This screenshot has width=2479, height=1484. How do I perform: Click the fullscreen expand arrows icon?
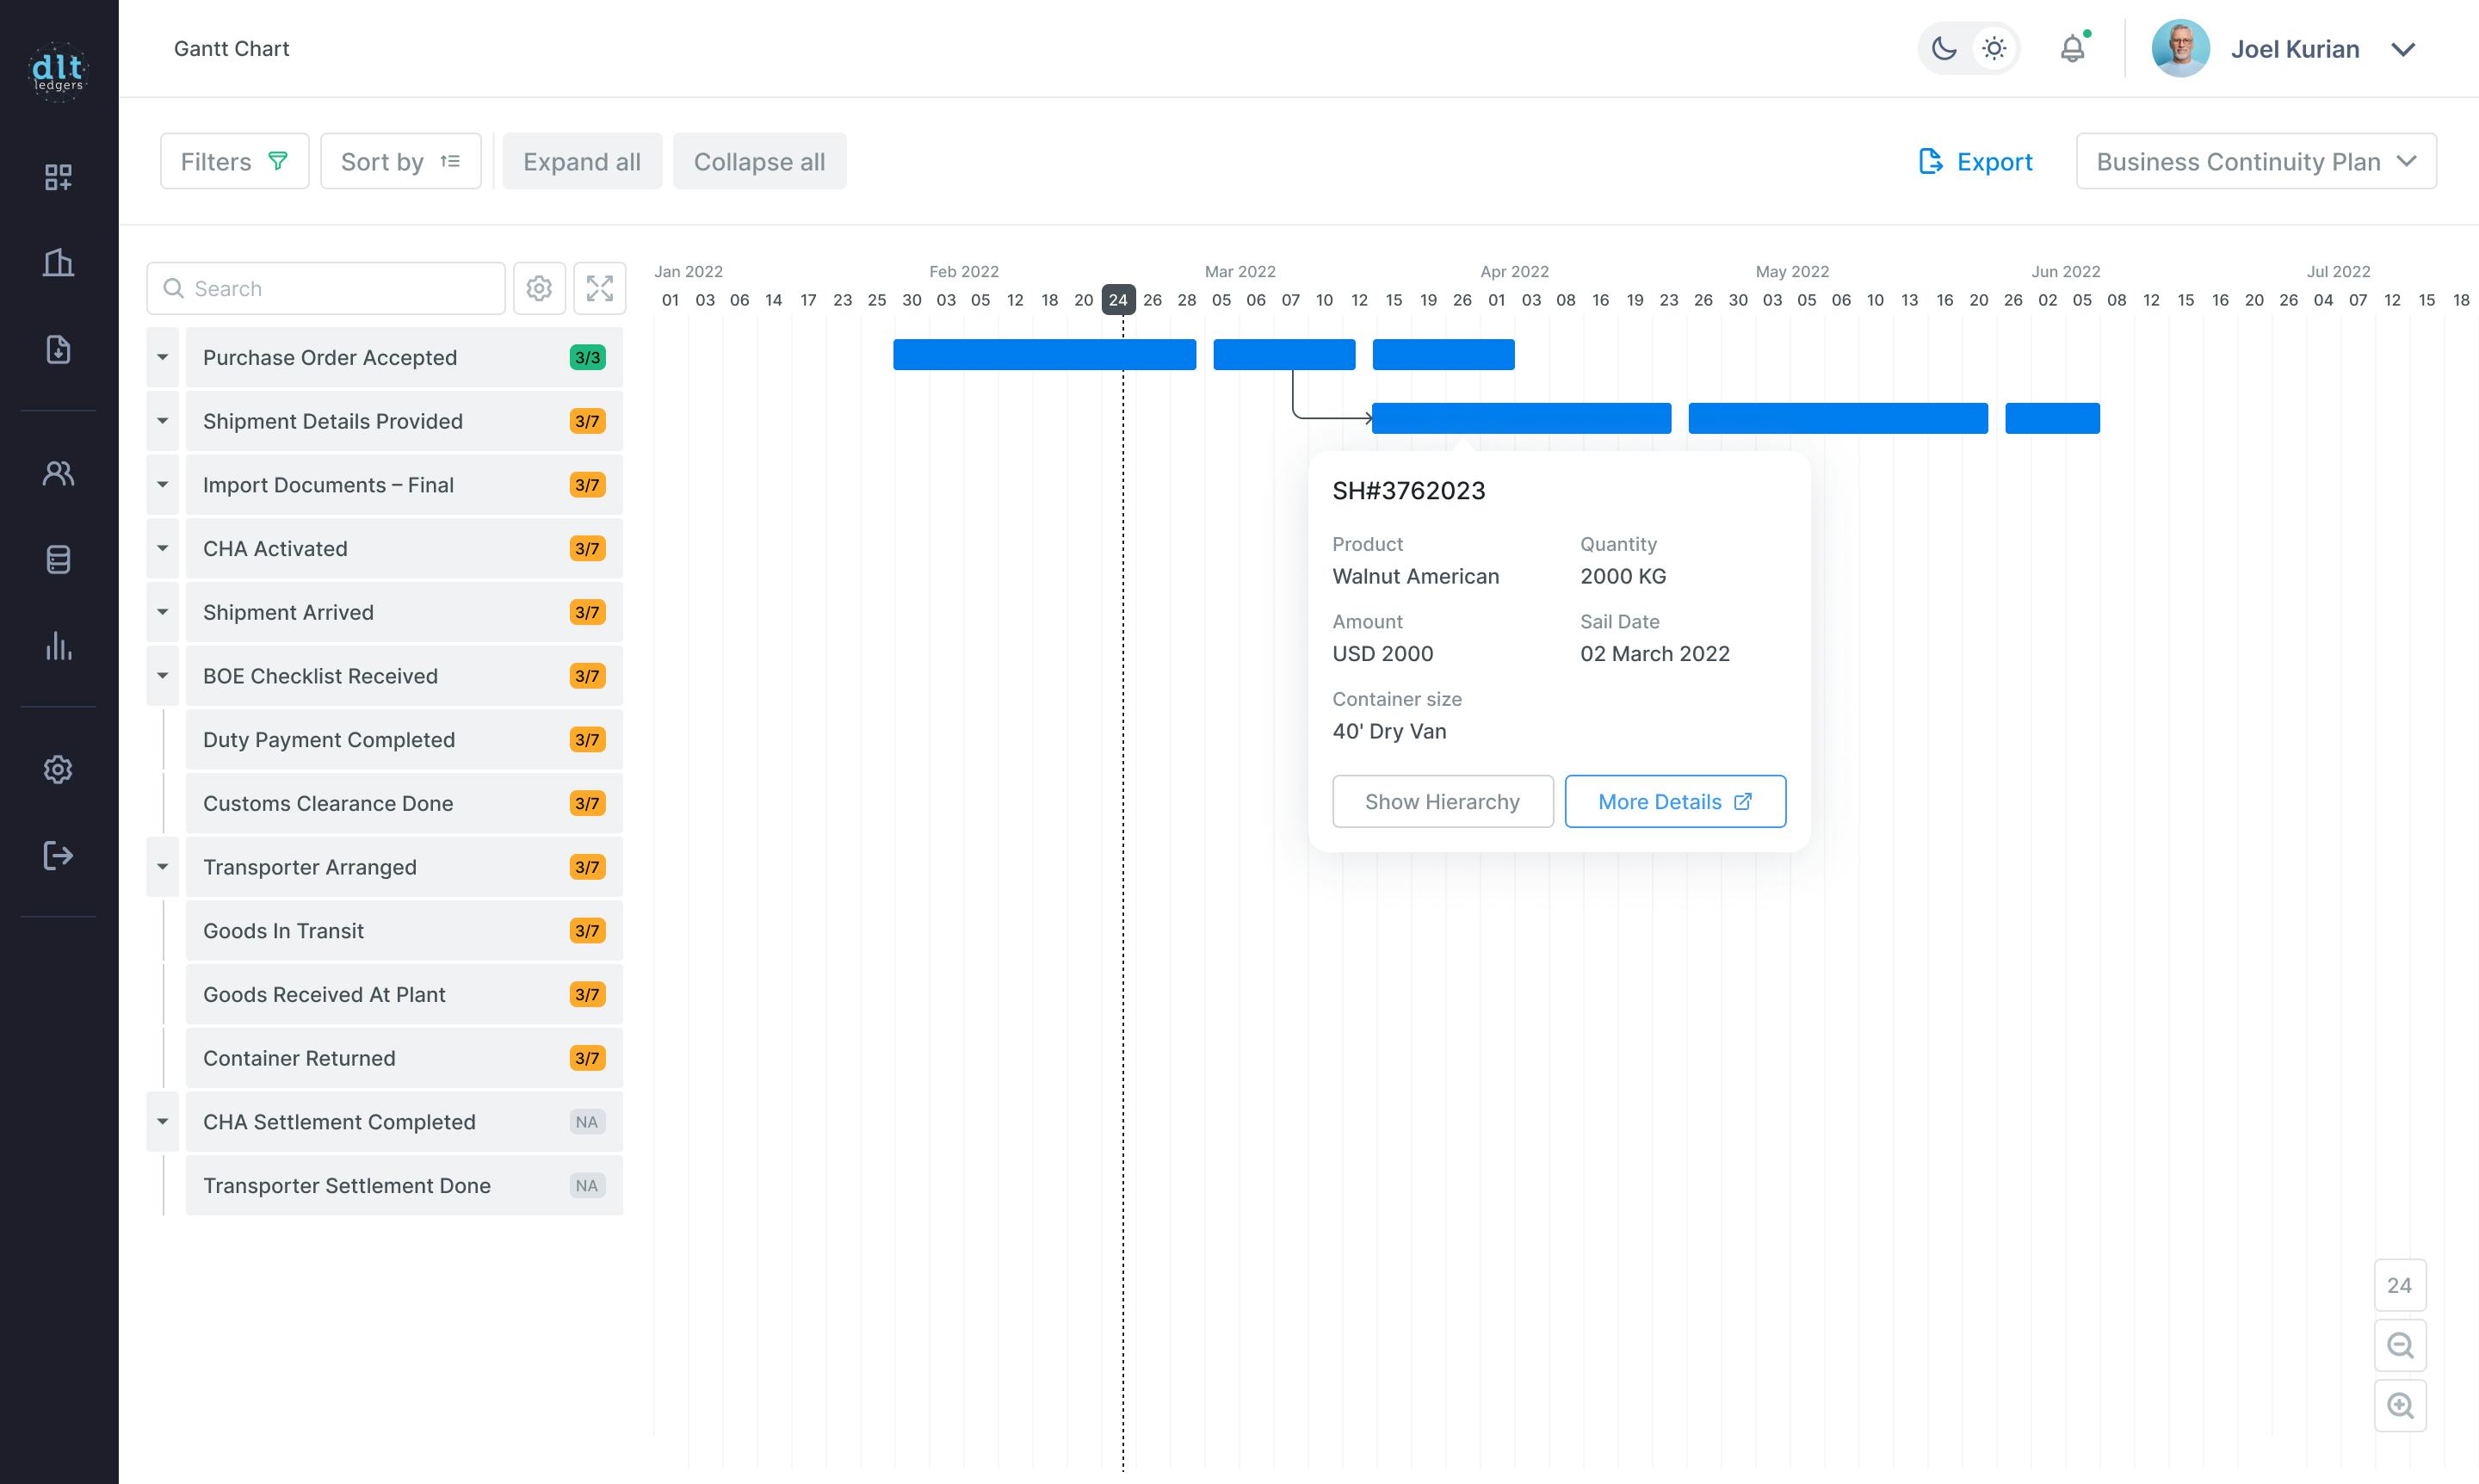tap(599, 289)
